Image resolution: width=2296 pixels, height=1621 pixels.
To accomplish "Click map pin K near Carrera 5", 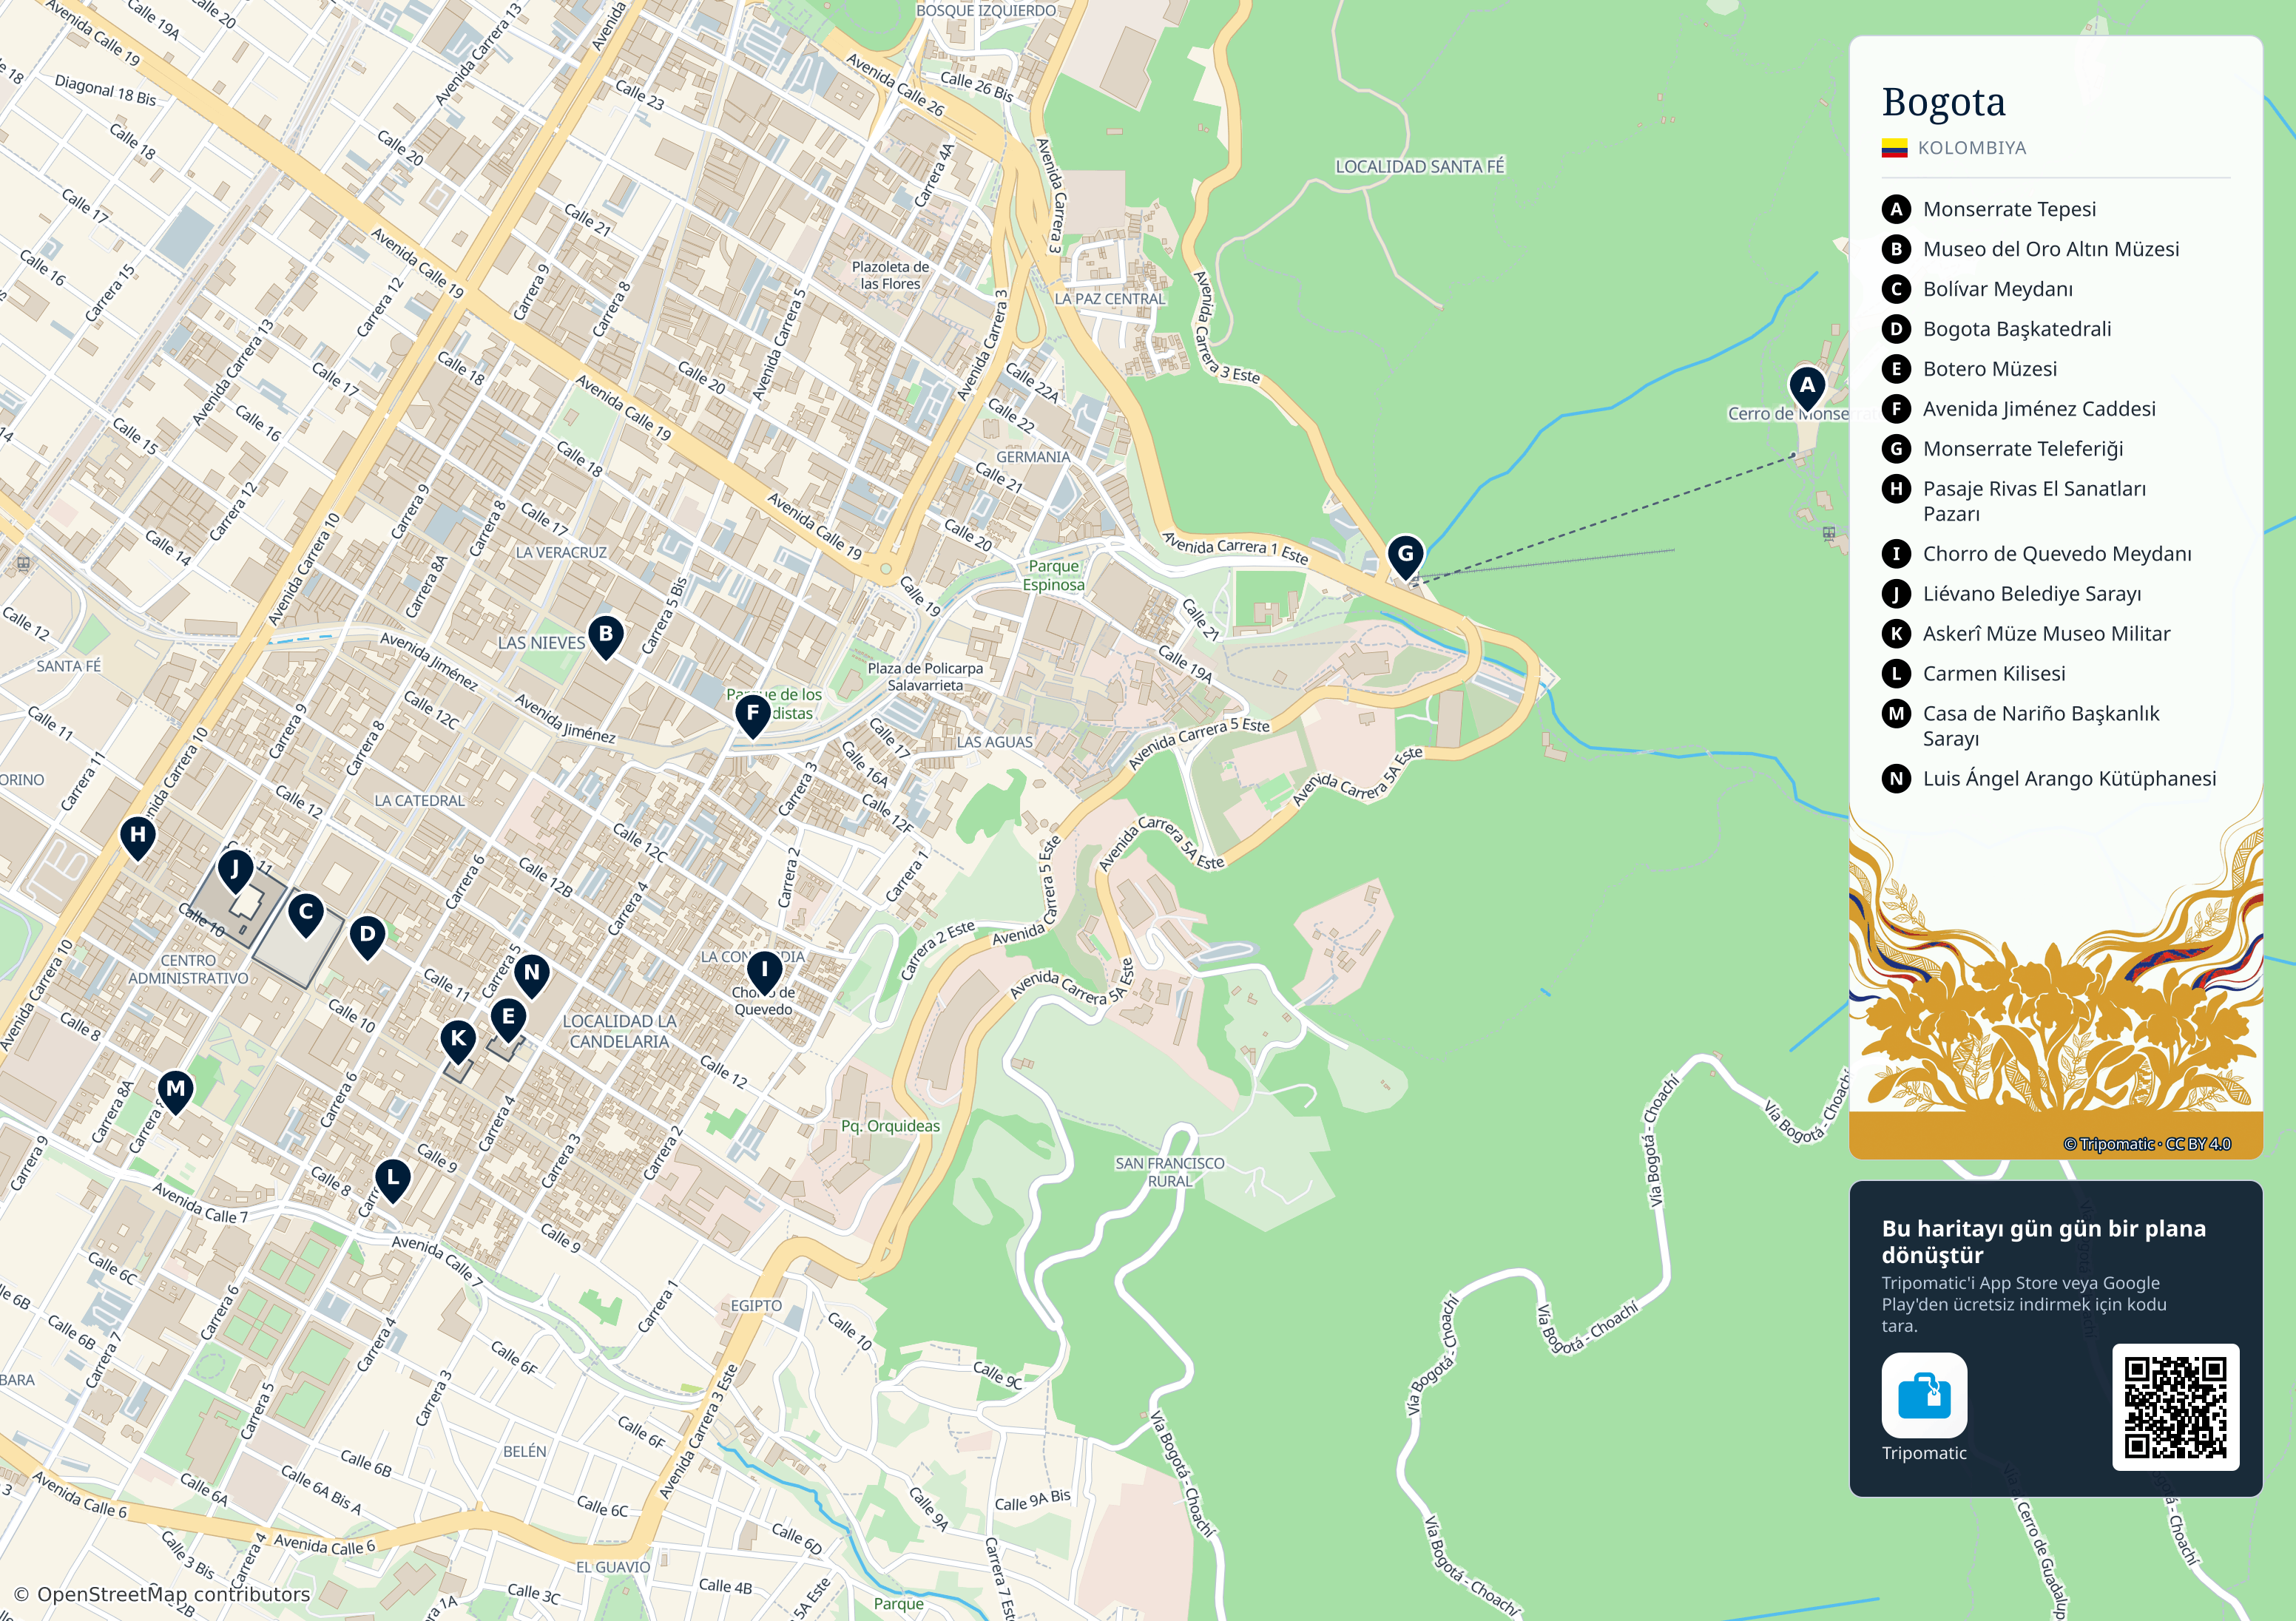I will [458, 1041].
